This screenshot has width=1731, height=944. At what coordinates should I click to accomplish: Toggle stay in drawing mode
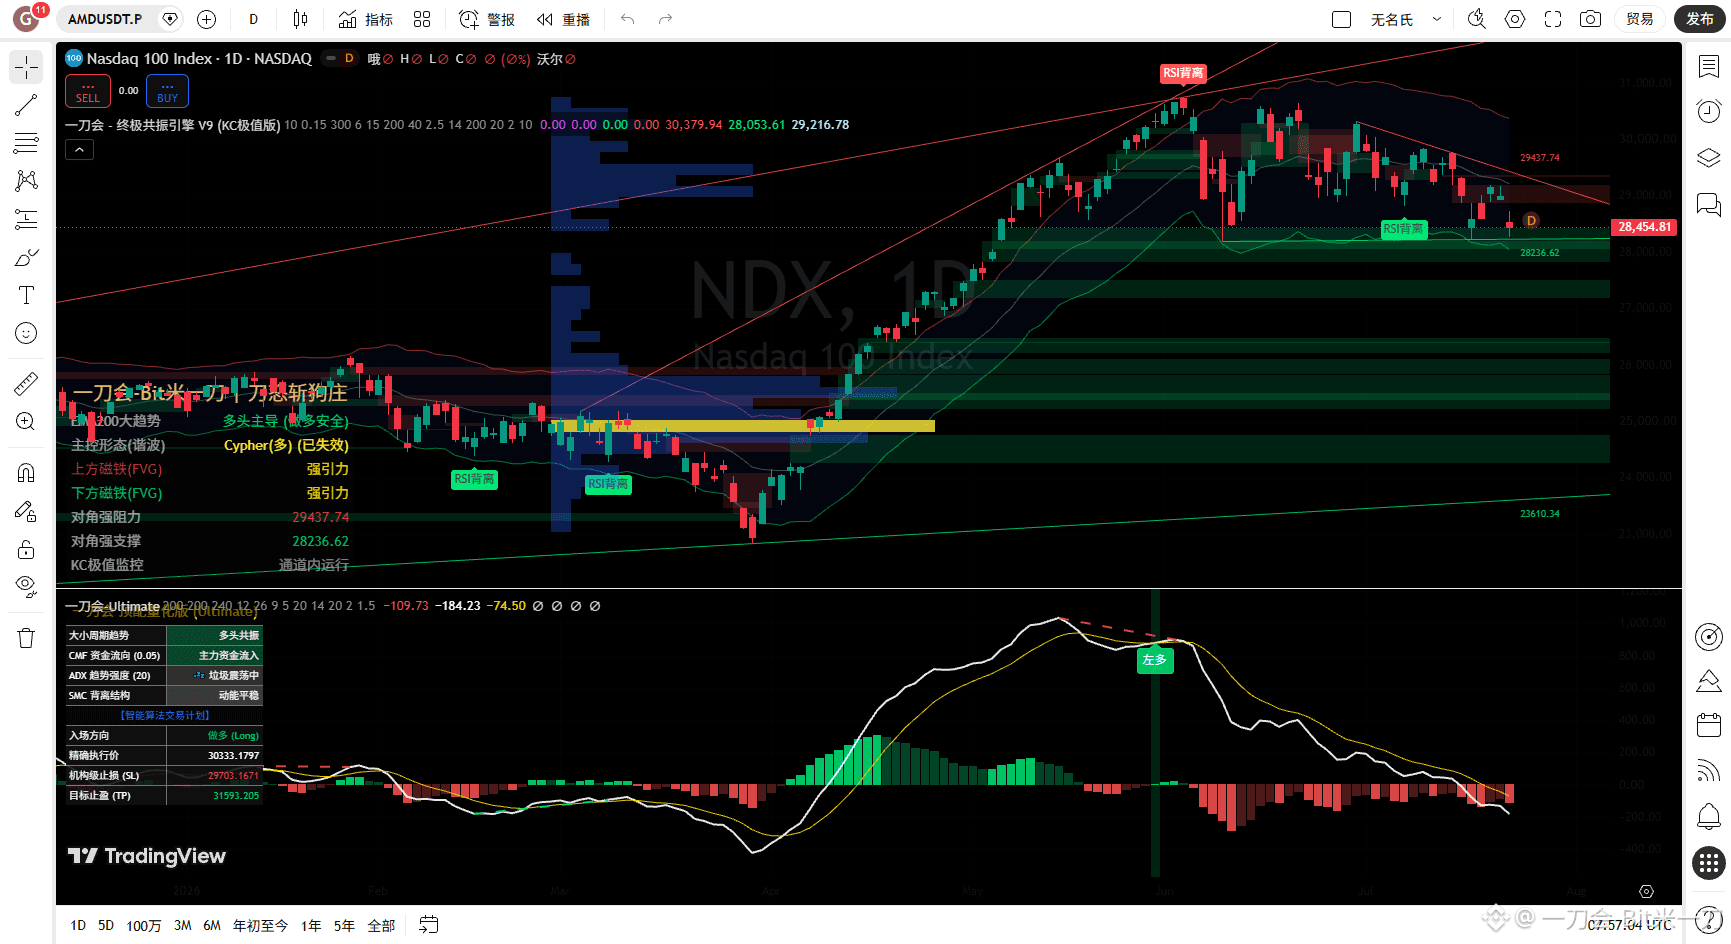click(26, 511)
